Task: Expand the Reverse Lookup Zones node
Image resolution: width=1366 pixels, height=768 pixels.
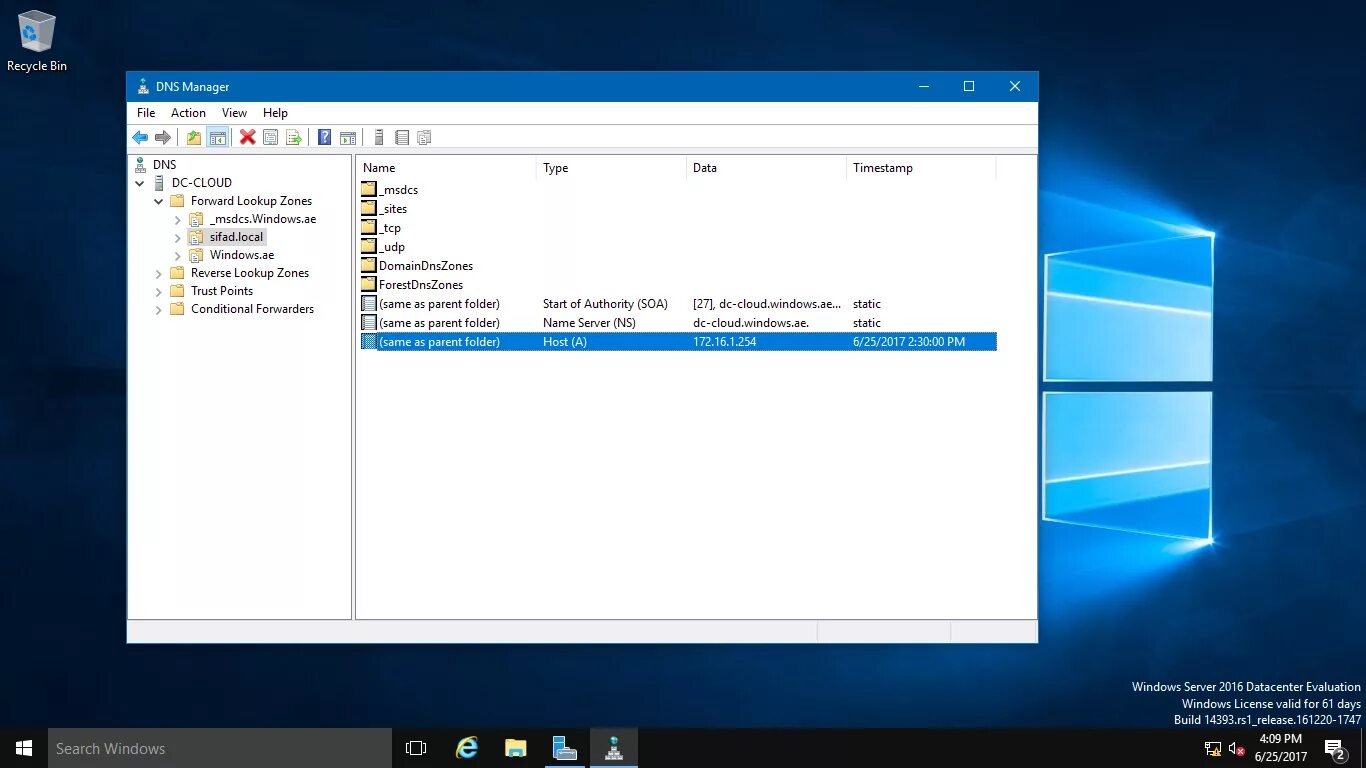Action: click(158, 272)
